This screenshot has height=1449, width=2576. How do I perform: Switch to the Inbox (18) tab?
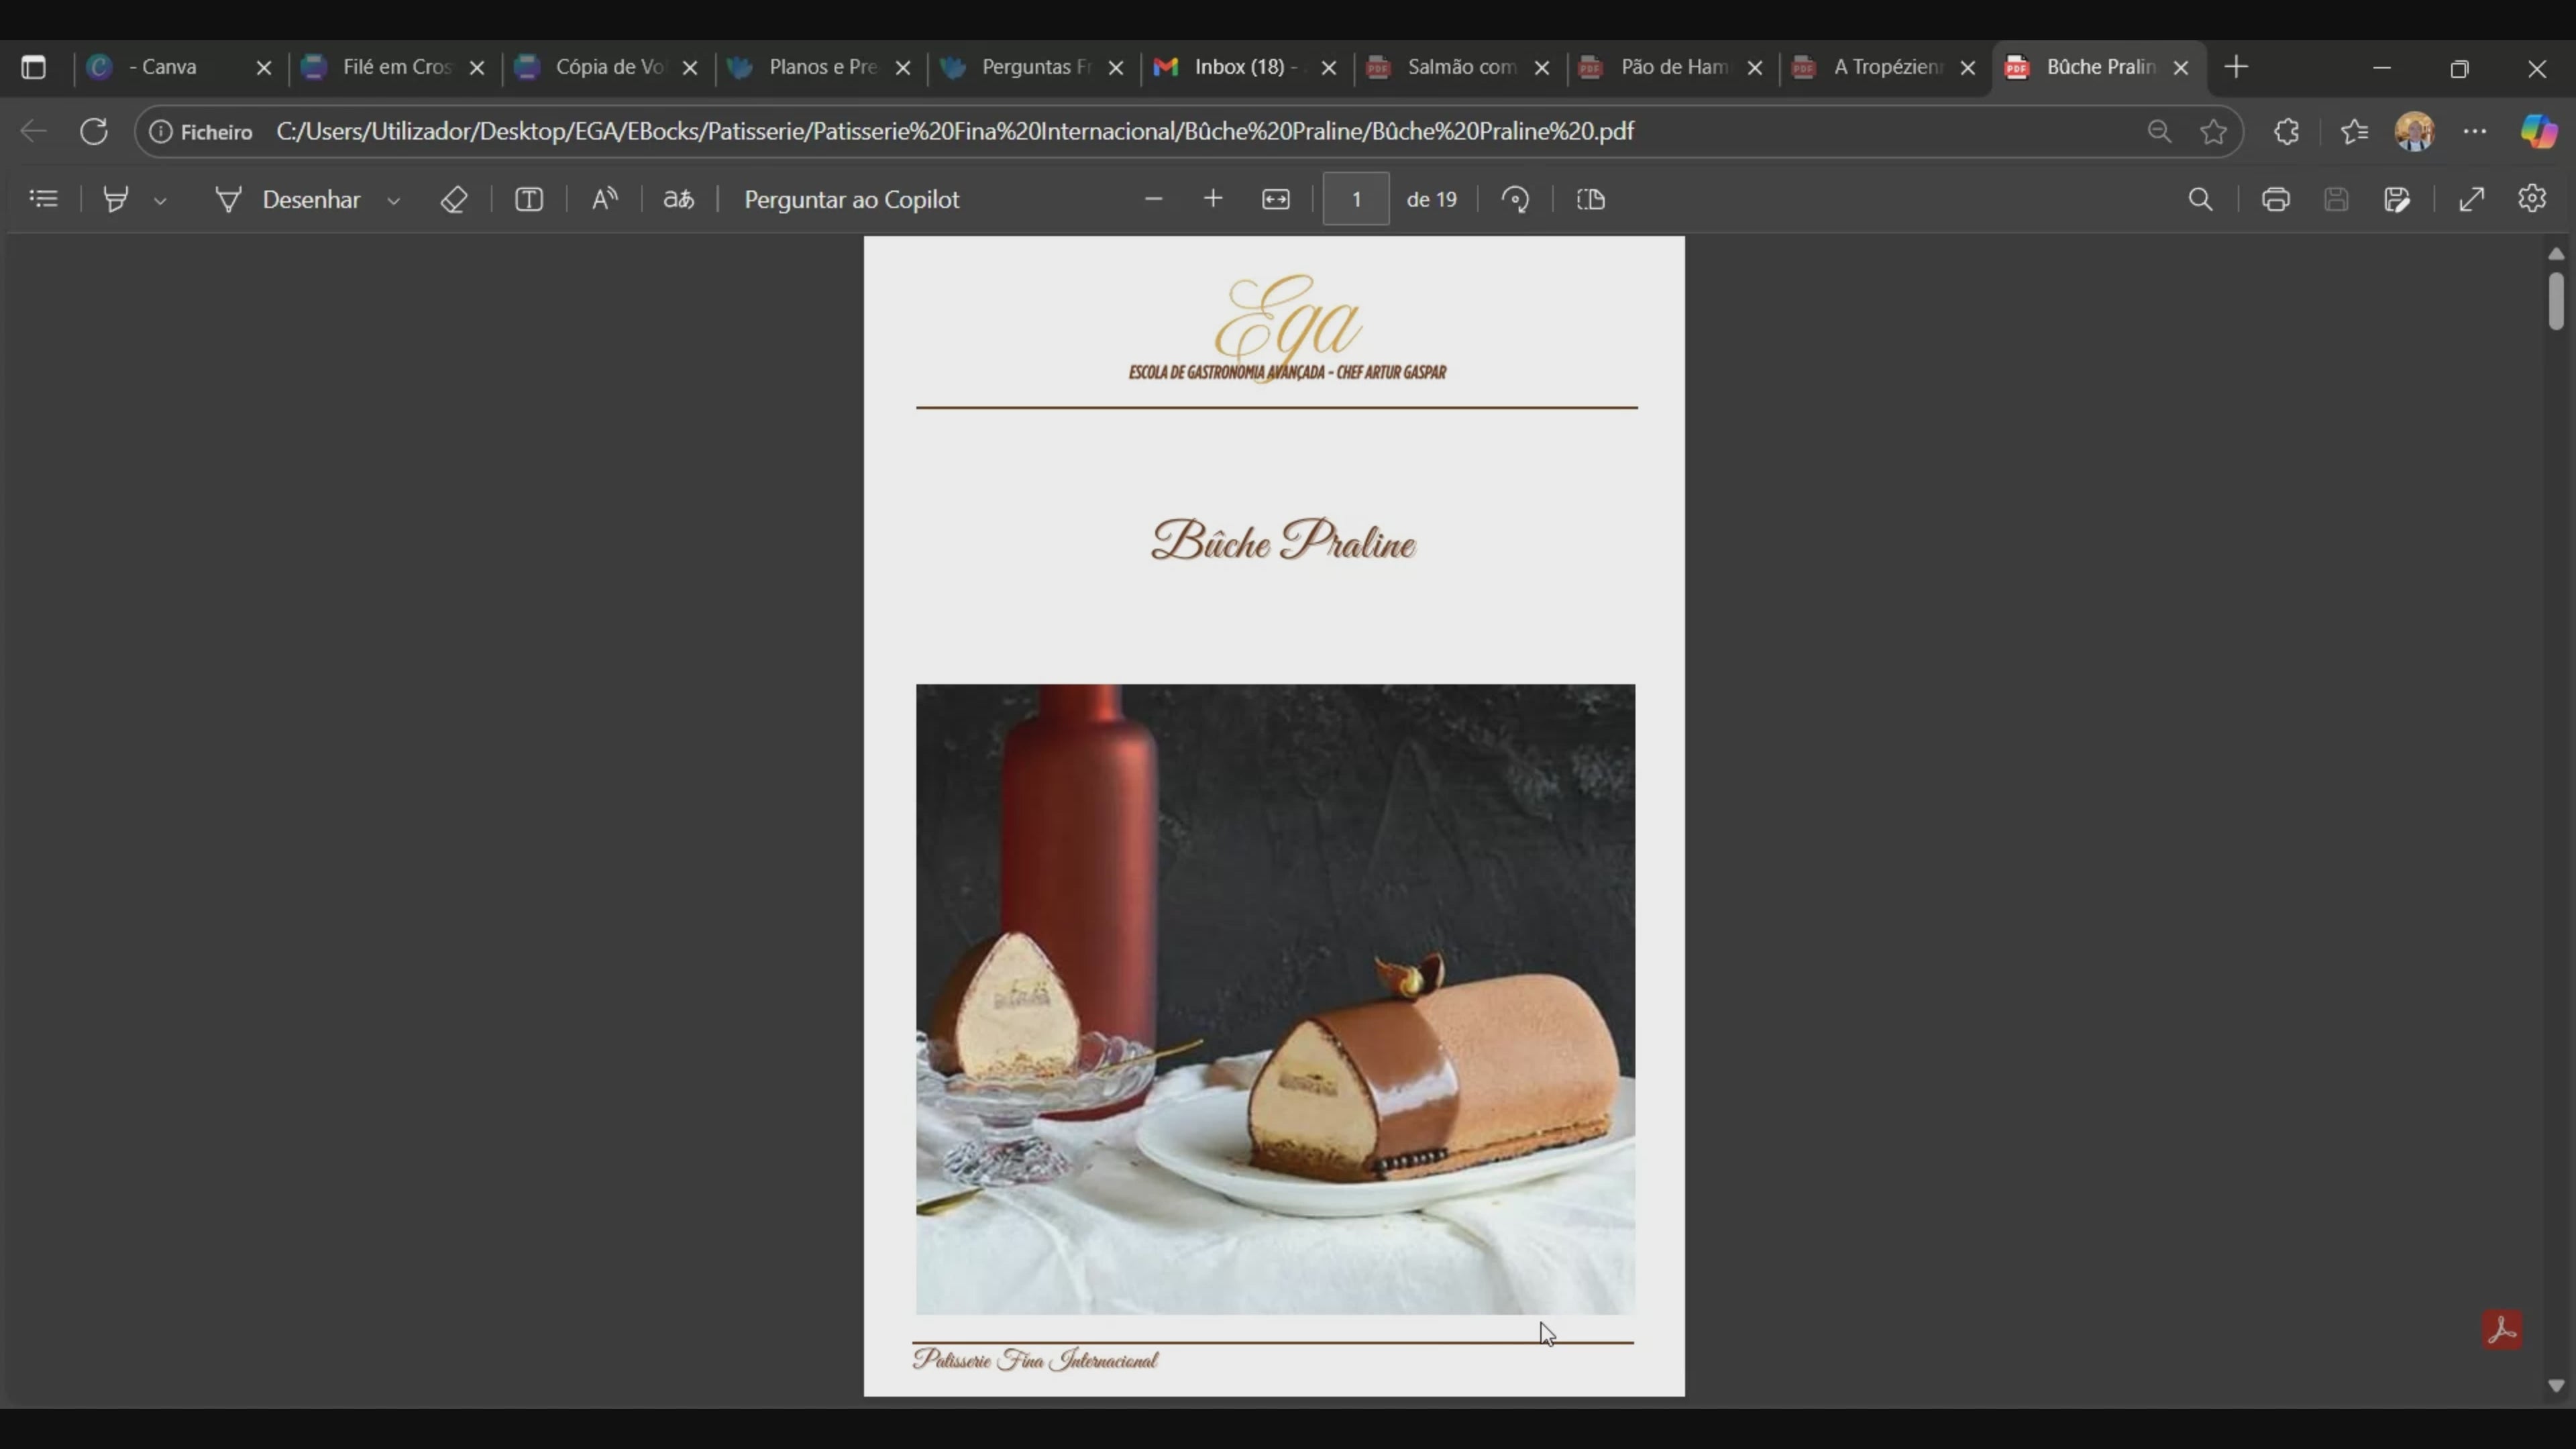pos(1240,67)
